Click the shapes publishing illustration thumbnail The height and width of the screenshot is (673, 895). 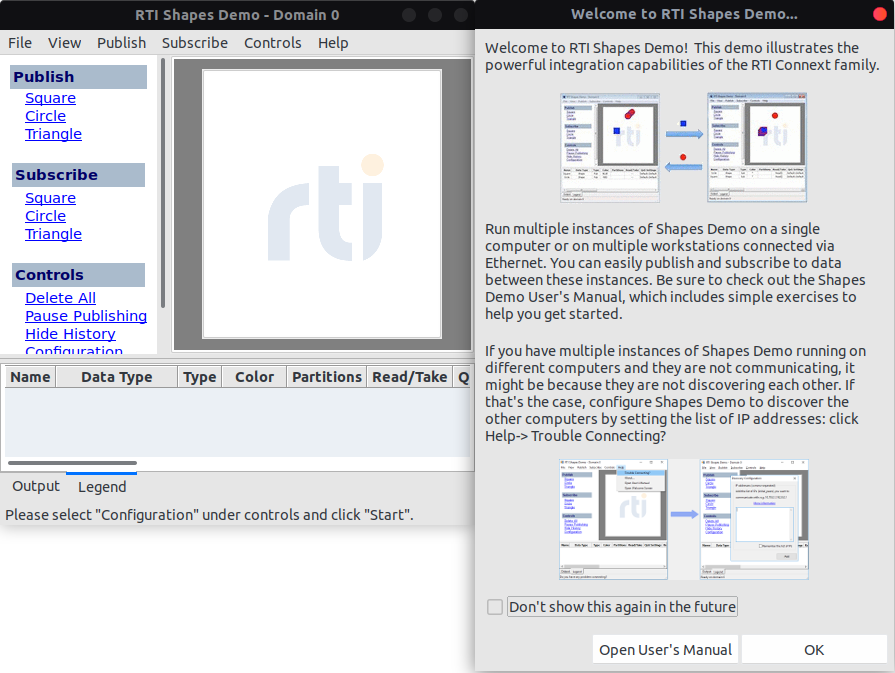[683, 148]
